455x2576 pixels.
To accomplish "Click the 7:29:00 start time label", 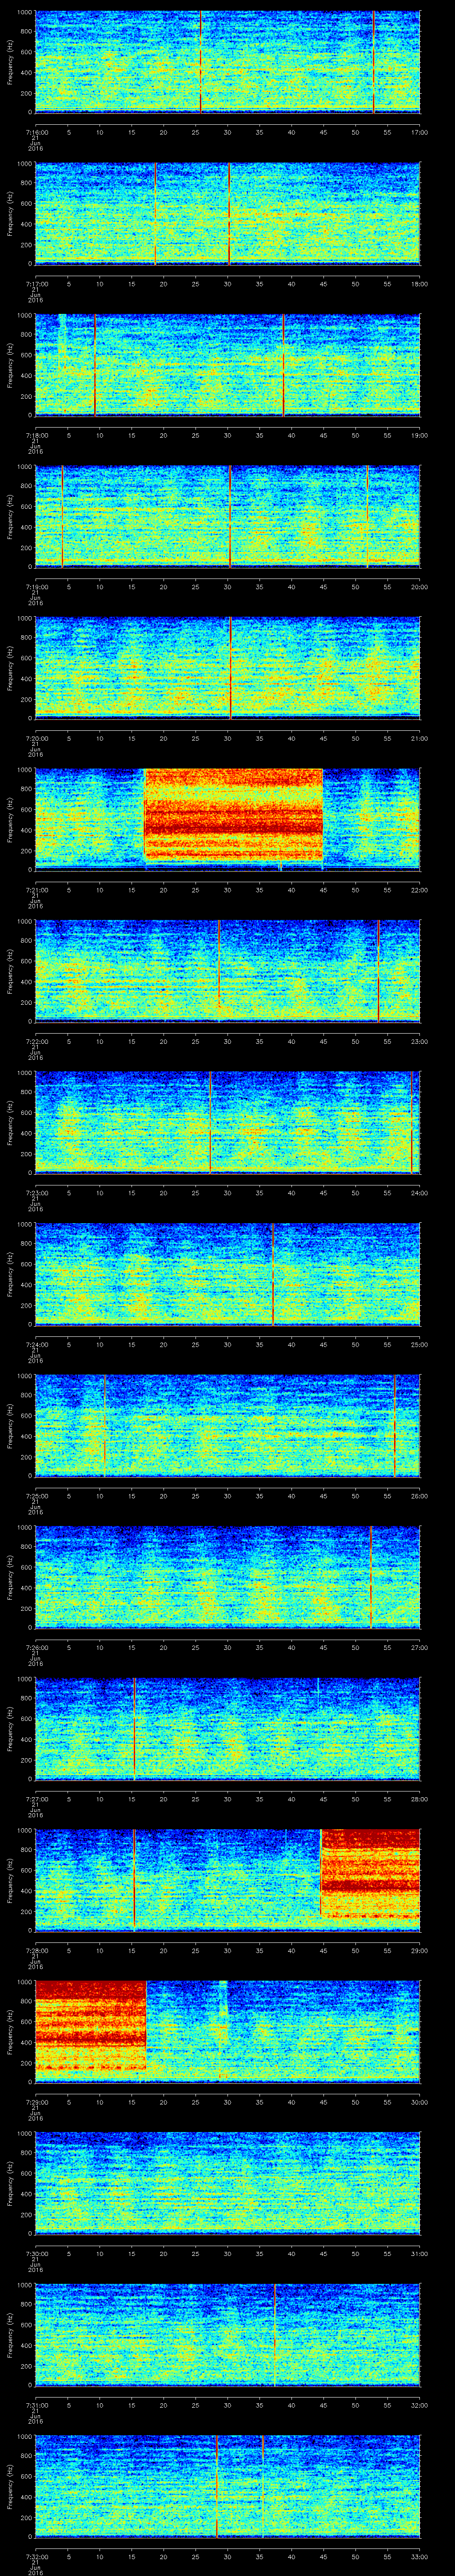I will point(36,2101).
